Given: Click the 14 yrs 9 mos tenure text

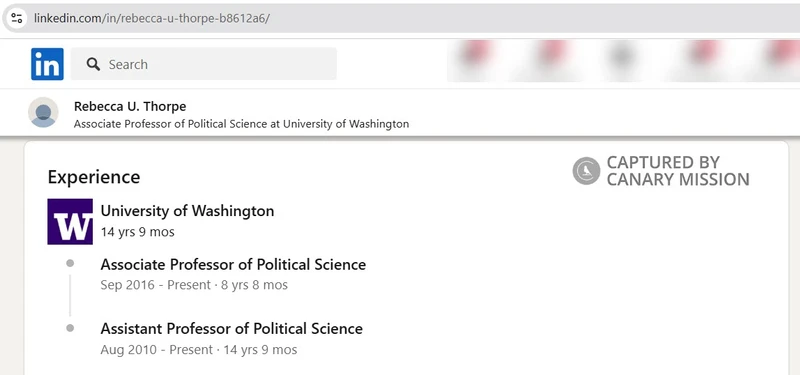Looking at the screenshot, I should 138,232.
